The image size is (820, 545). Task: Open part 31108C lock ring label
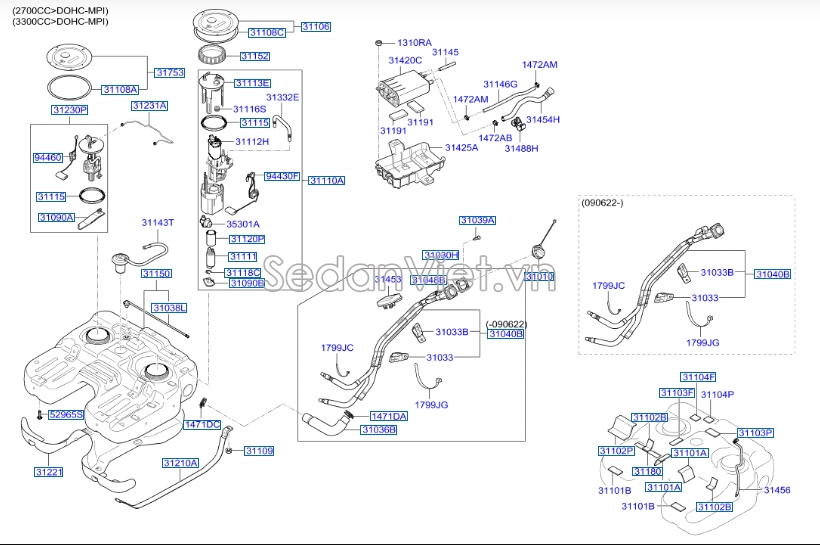[266, 33]
